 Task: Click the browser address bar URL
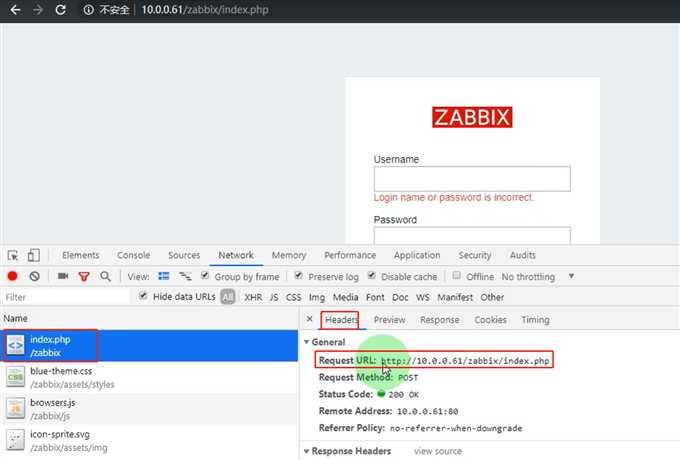click(205, 10)
